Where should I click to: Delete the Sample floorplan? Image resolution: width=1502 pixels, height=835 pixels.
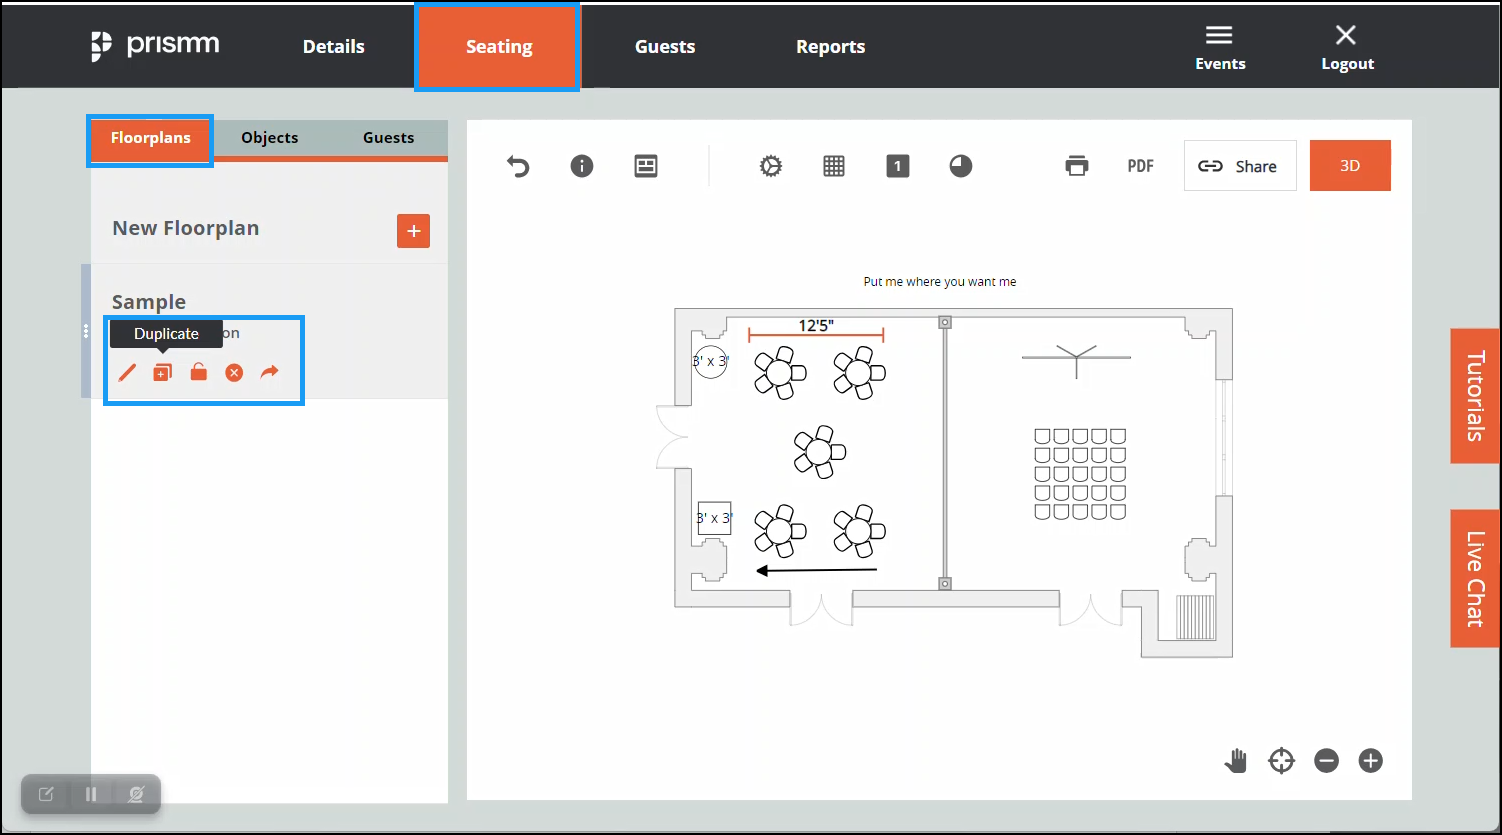(x=233, y=372)
